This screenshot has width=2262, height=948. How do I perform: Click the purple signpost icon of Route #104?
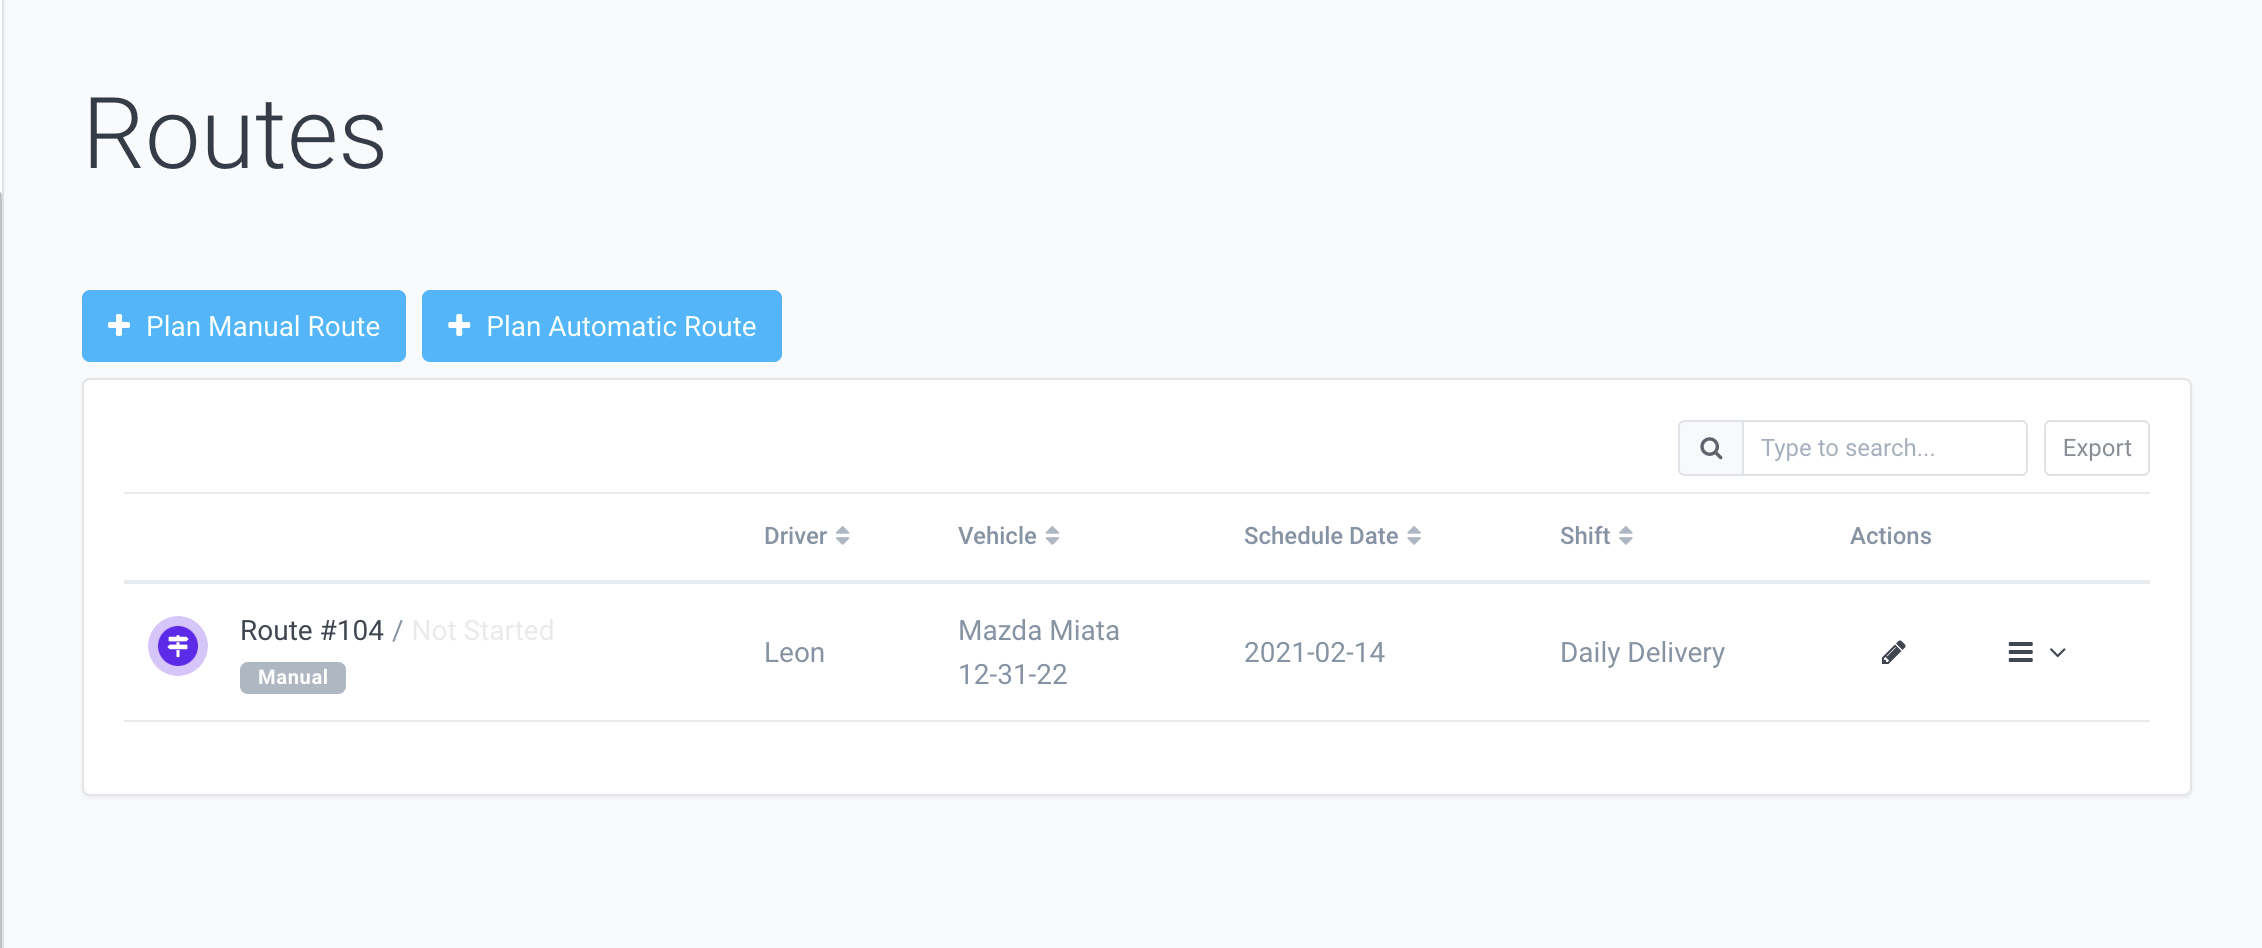(x=178, y=646)
